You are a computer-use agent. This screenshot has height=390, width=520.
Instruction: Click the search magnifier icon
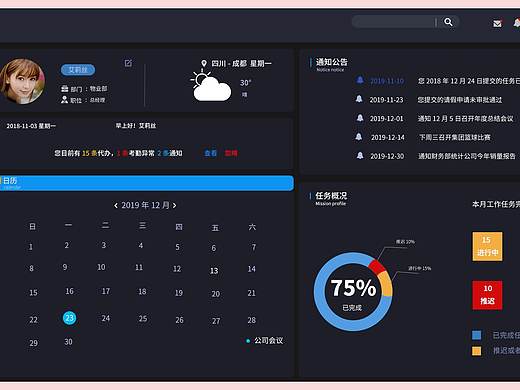448,22
